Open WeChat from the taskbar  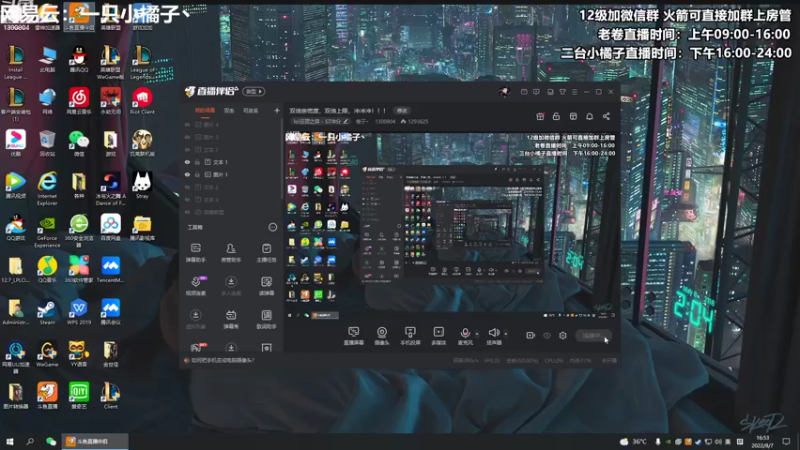tap(51, 441)
